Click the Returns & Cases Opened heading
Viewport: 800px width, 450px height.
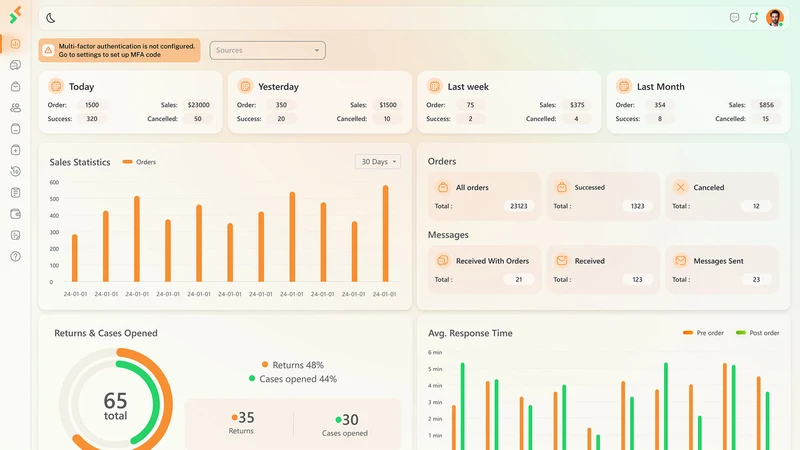point(106,333)
